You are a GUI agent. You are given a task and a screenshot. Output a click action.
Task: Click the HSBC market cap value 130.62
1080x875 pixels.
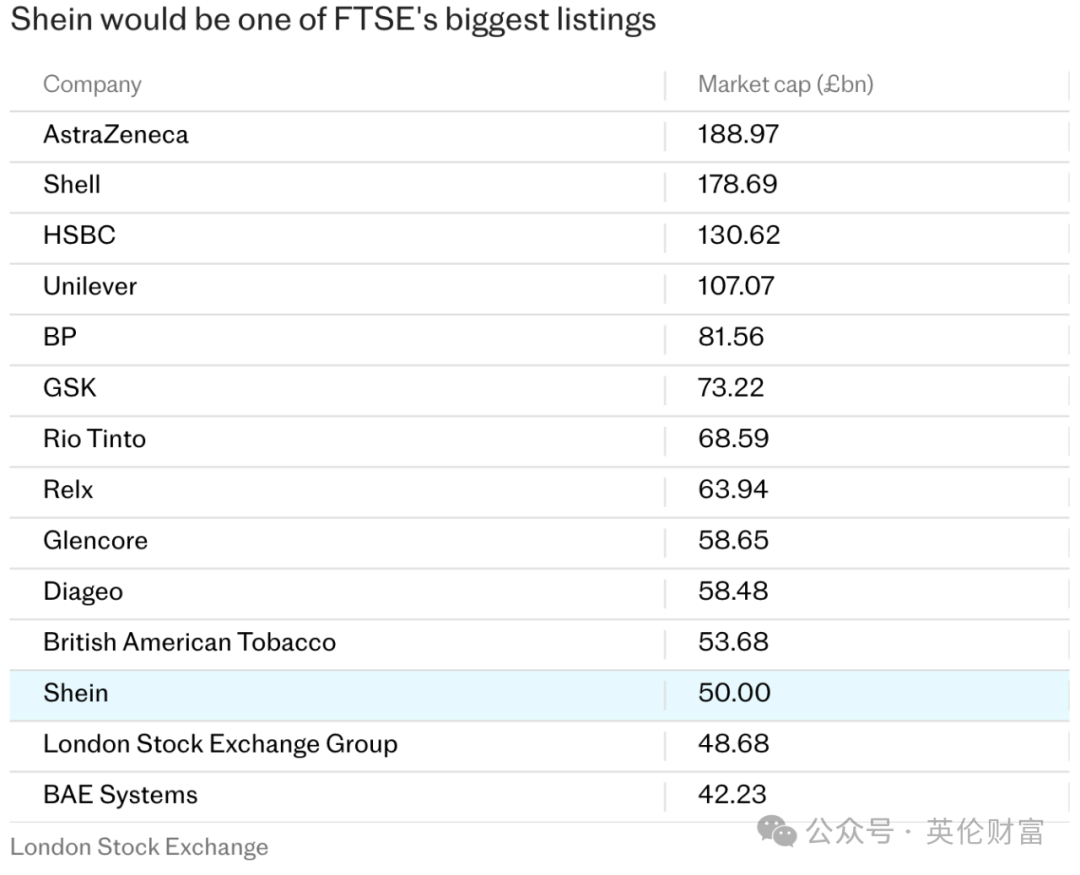click(739, 236)
